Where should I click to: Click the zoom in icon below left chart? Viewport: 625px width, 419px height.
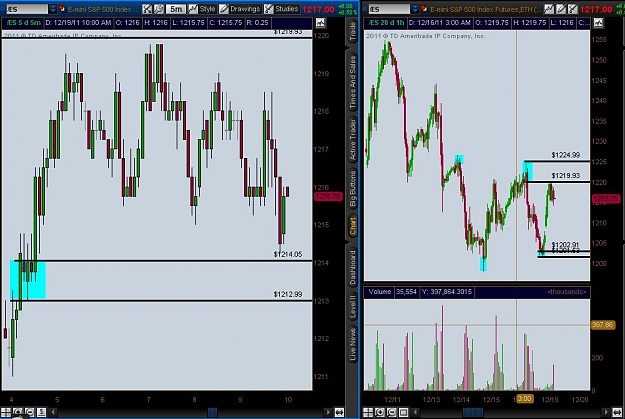18,412
